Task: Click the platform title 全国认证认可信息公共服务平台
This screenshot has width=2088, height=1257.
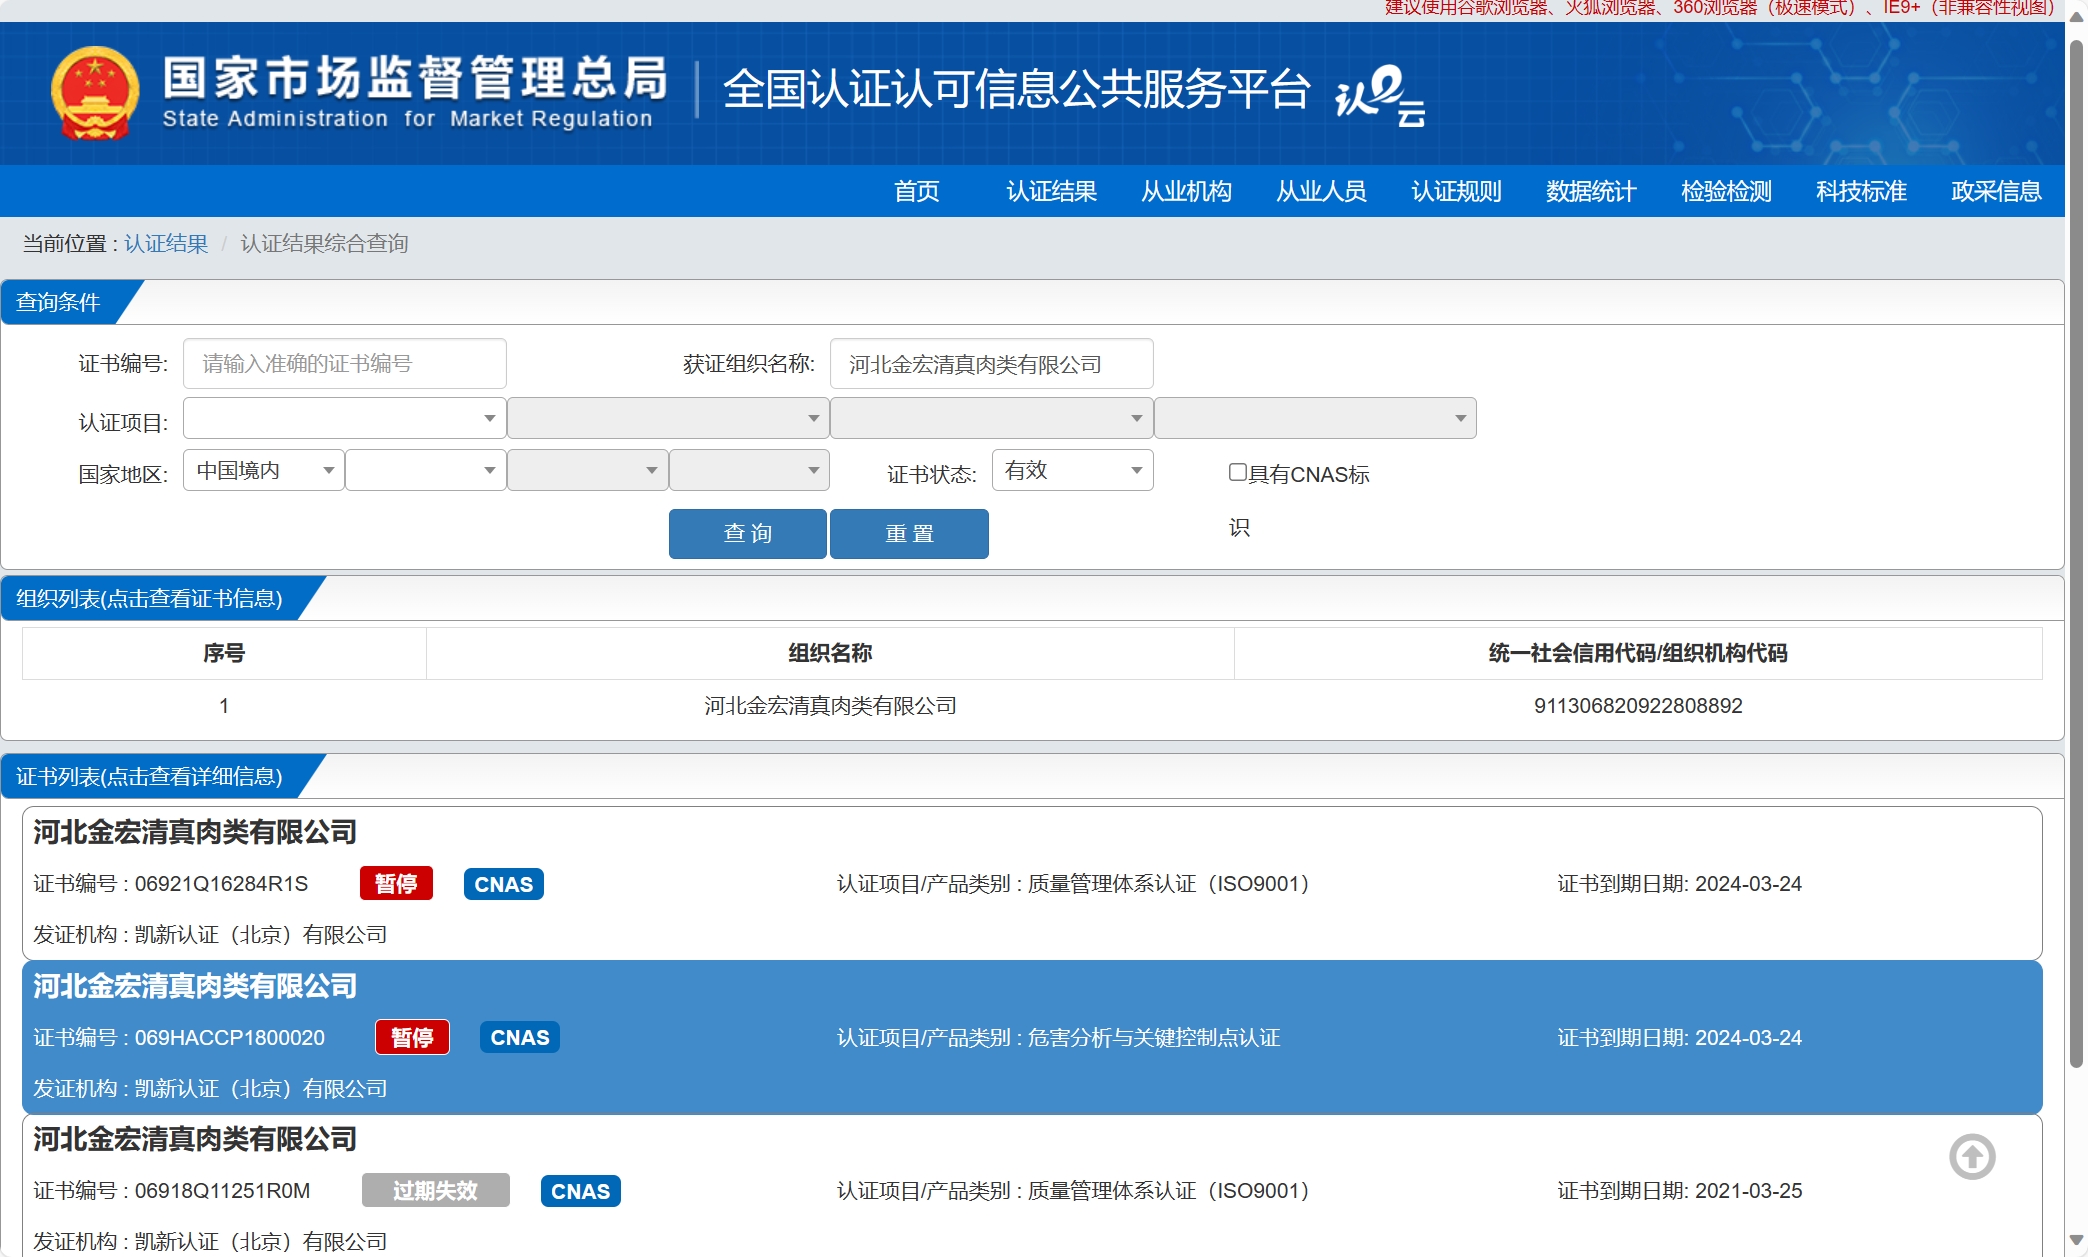Action: pos(1016,90)
